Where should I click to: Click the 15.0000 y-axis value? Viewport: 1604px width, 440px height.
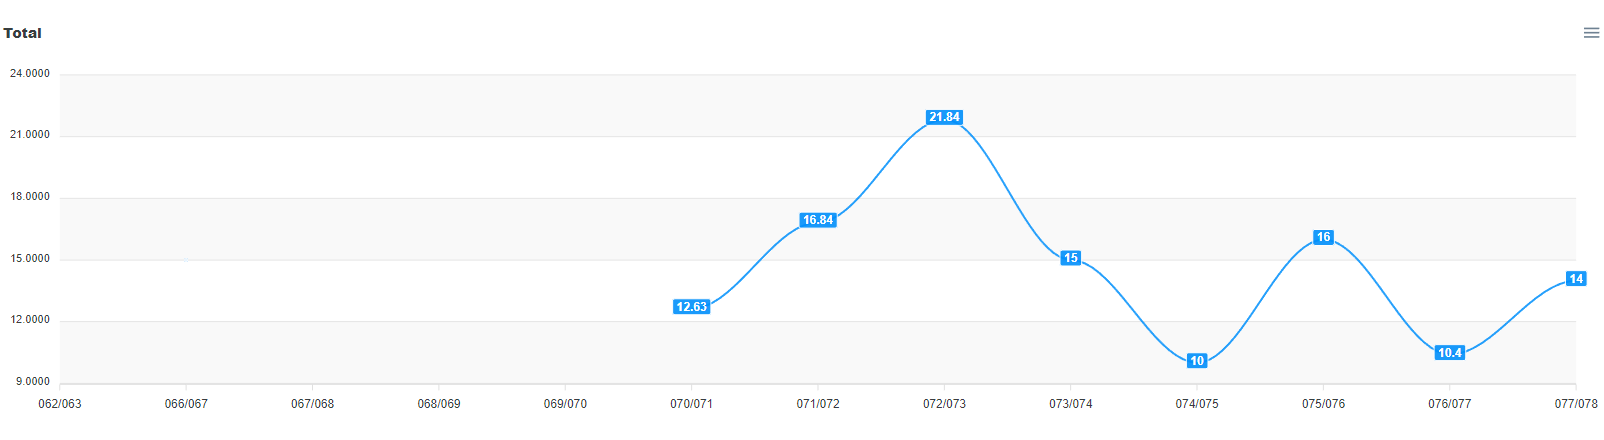[30, 259]
